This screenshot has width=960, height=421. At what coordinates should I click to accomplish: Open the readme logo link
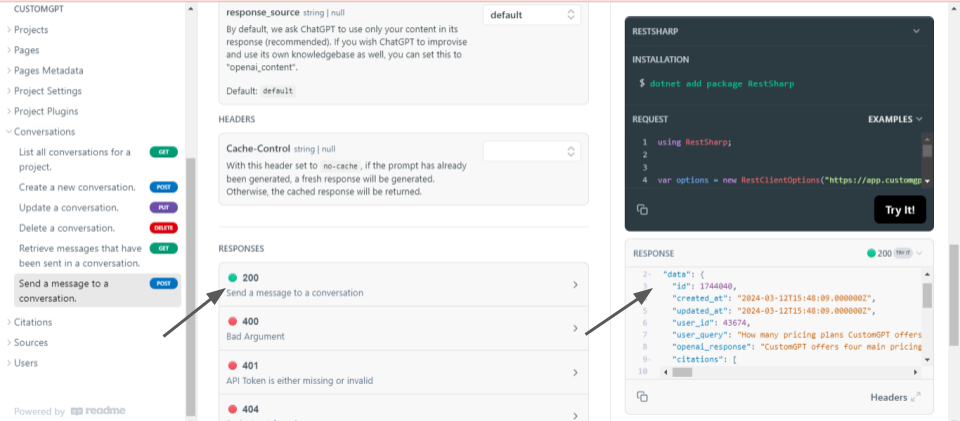pos(98,411)
